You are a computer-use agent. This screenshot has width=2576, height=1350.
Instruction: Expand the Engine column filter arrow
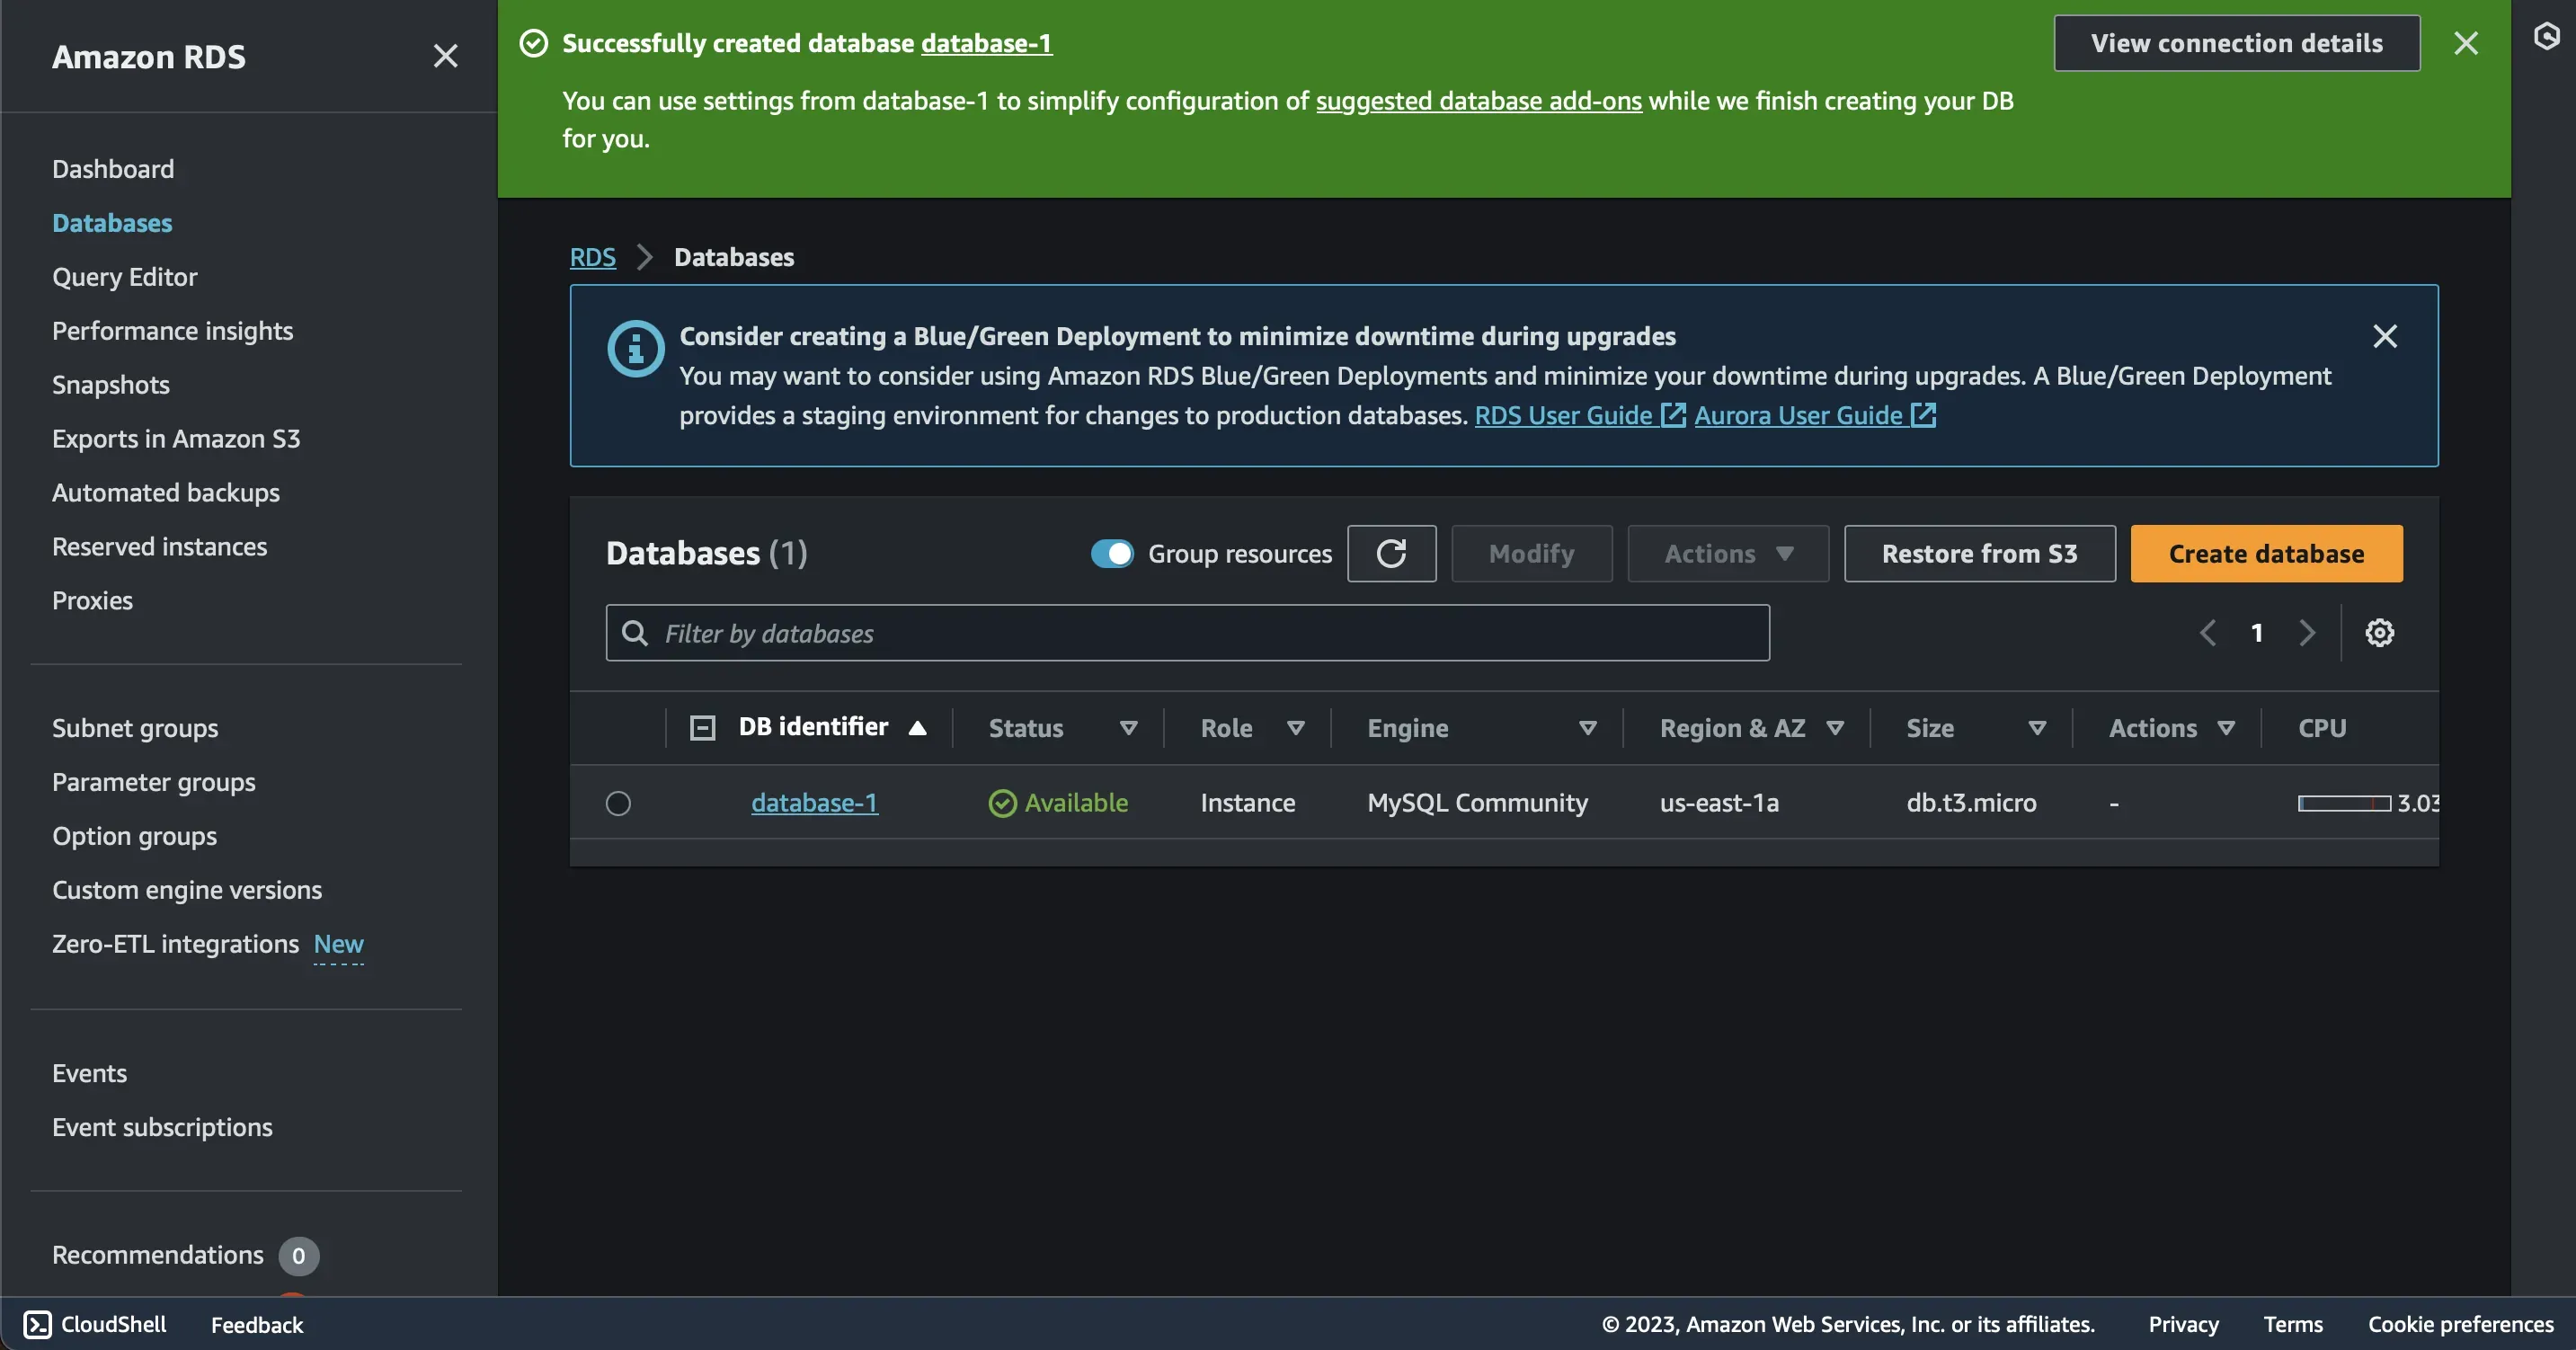click(1587, 728)
